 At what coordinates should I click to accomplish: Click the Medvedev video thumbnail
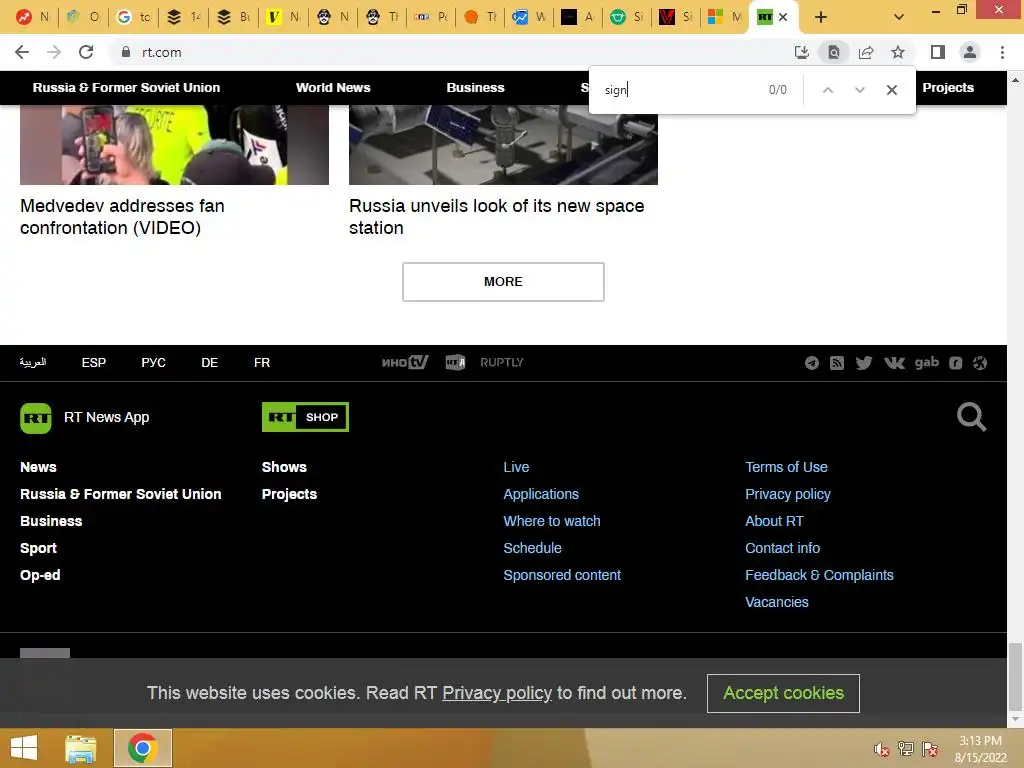174,145
